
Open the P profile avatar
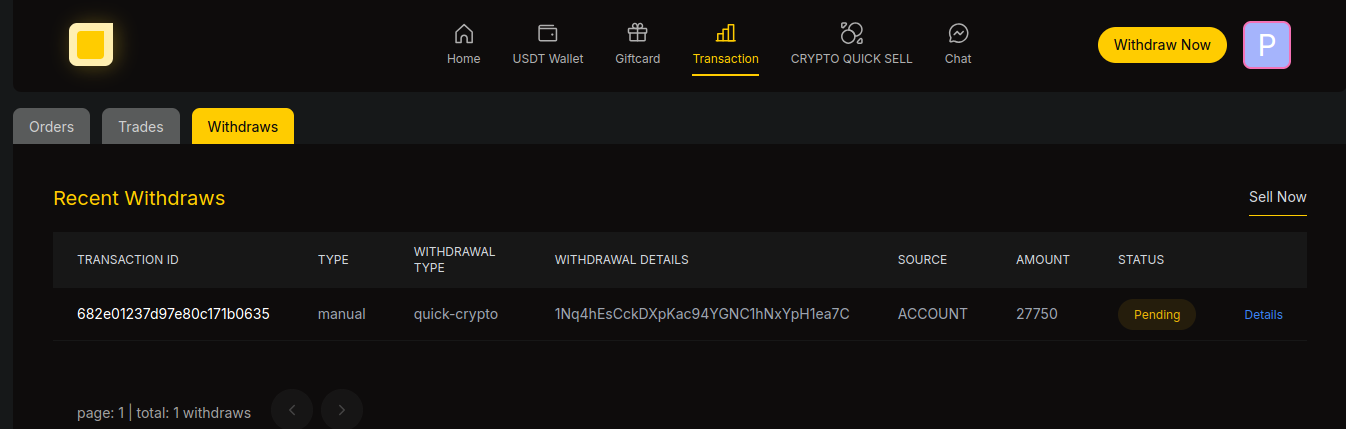[1267, 45]
